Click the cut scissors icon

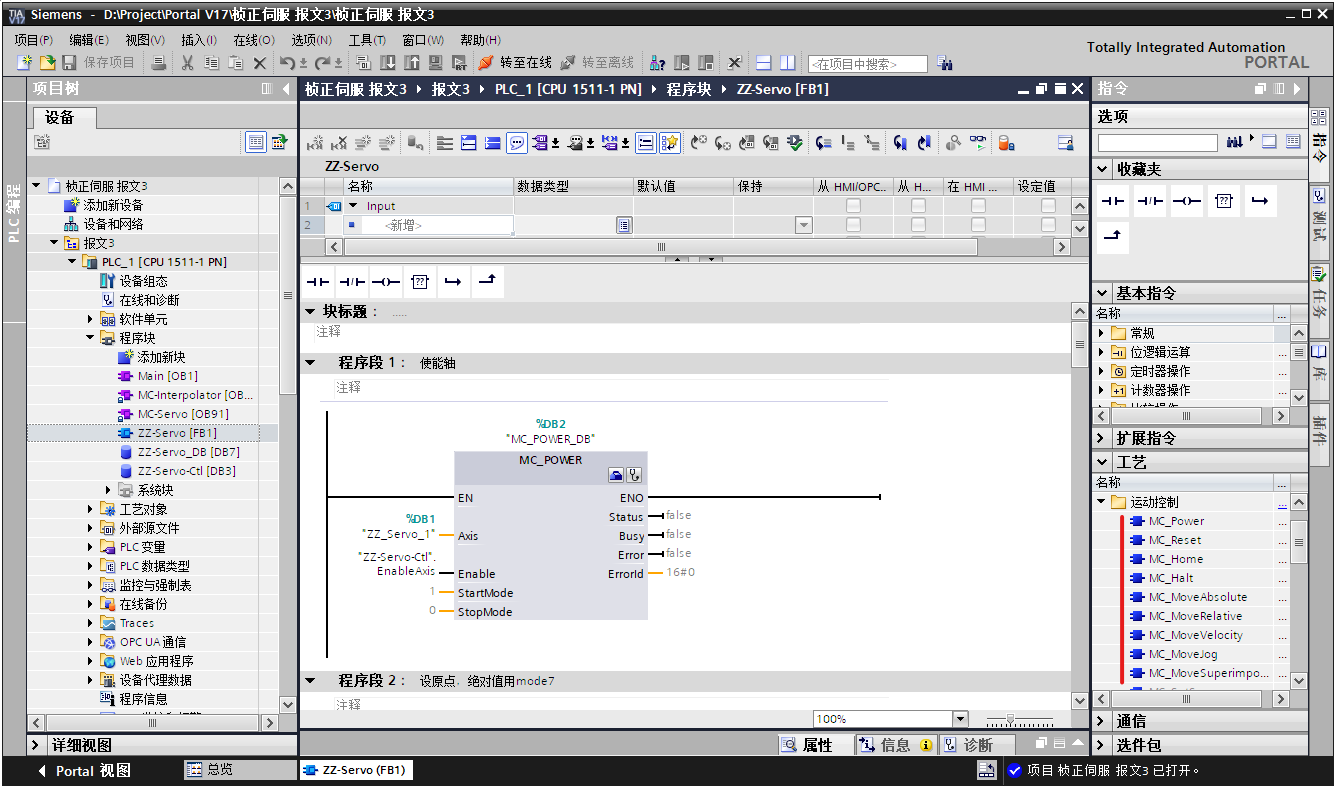pyautogui.click(x=187, y=63)
